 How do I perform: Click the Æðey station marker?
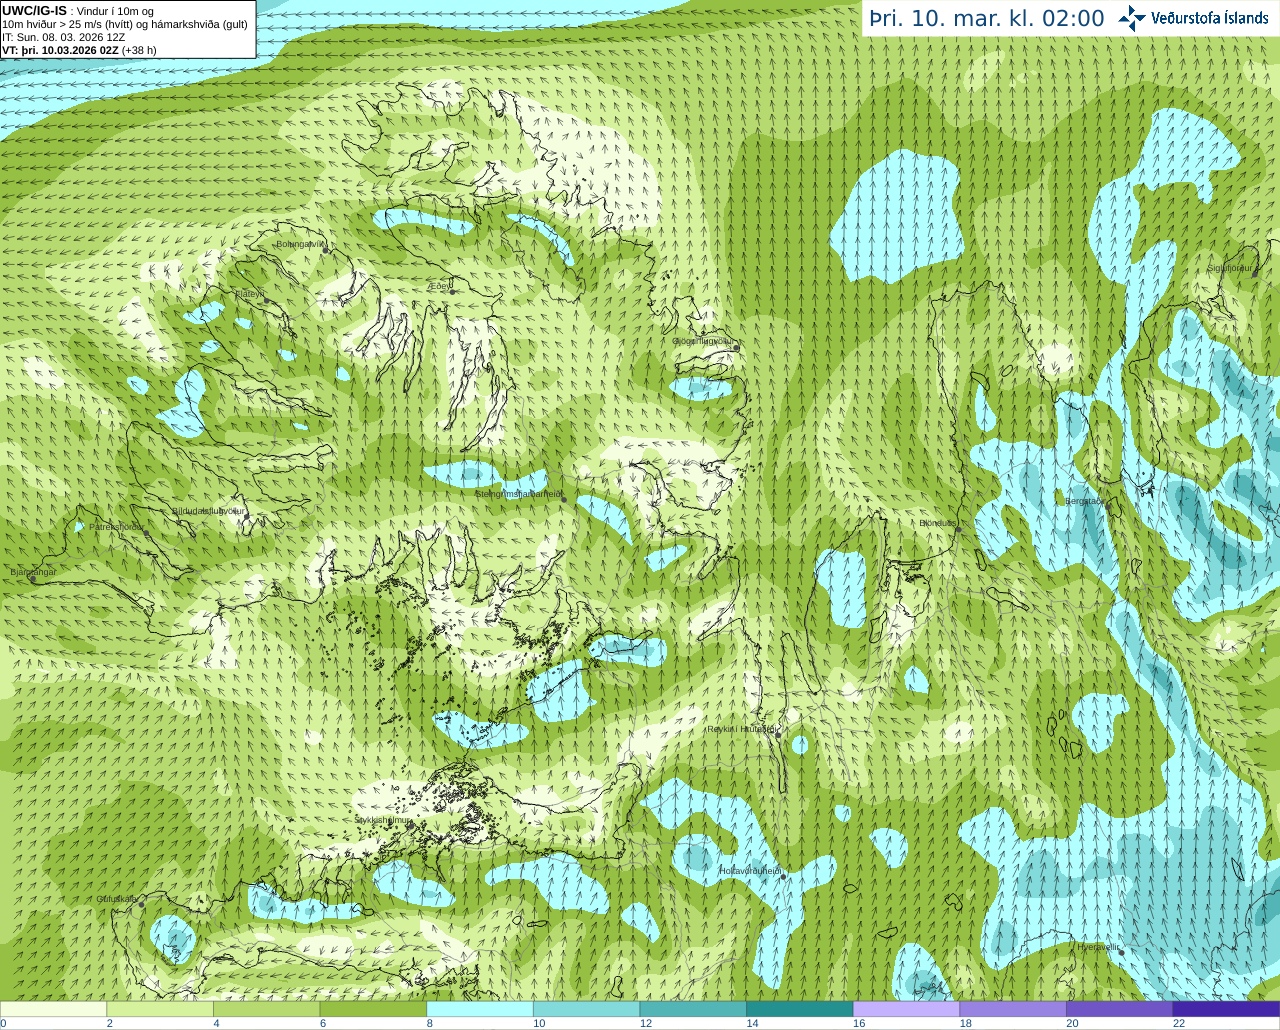[453, 291]
